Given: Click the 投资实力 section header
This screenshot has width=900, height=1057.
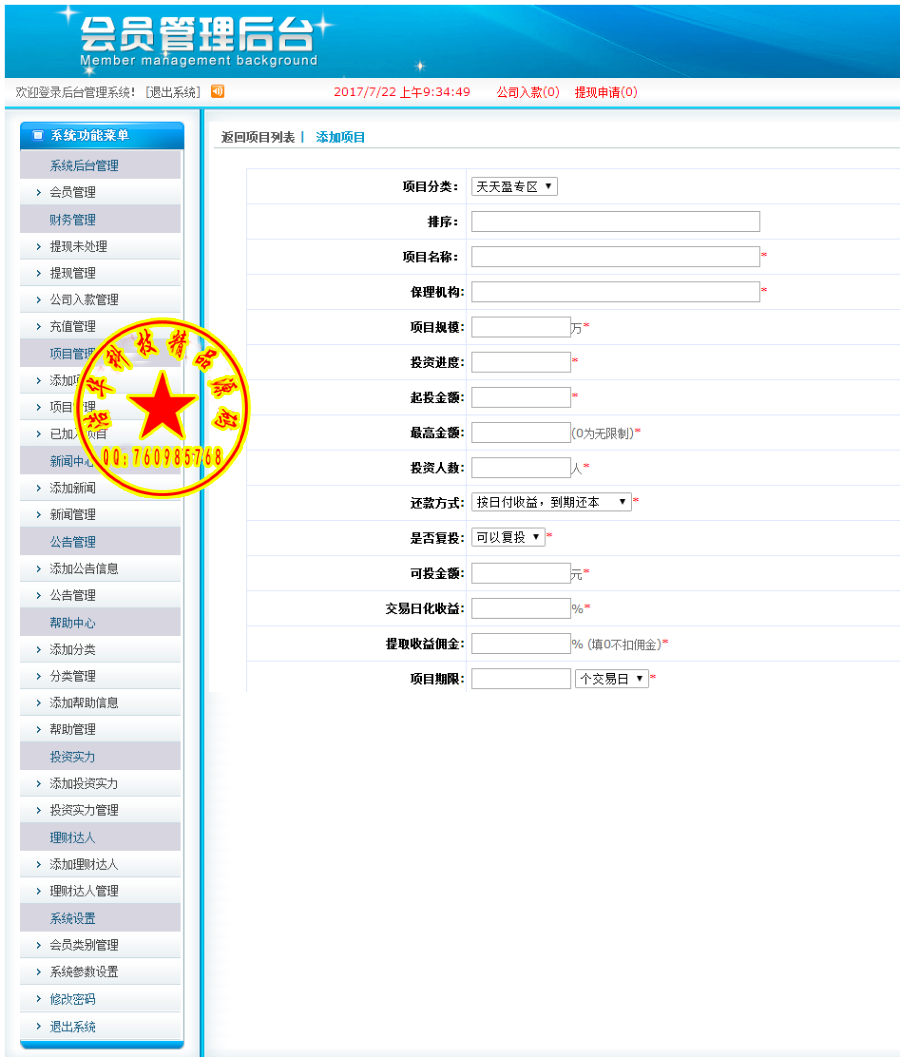Looking at the screenshot, I should 73,757.
